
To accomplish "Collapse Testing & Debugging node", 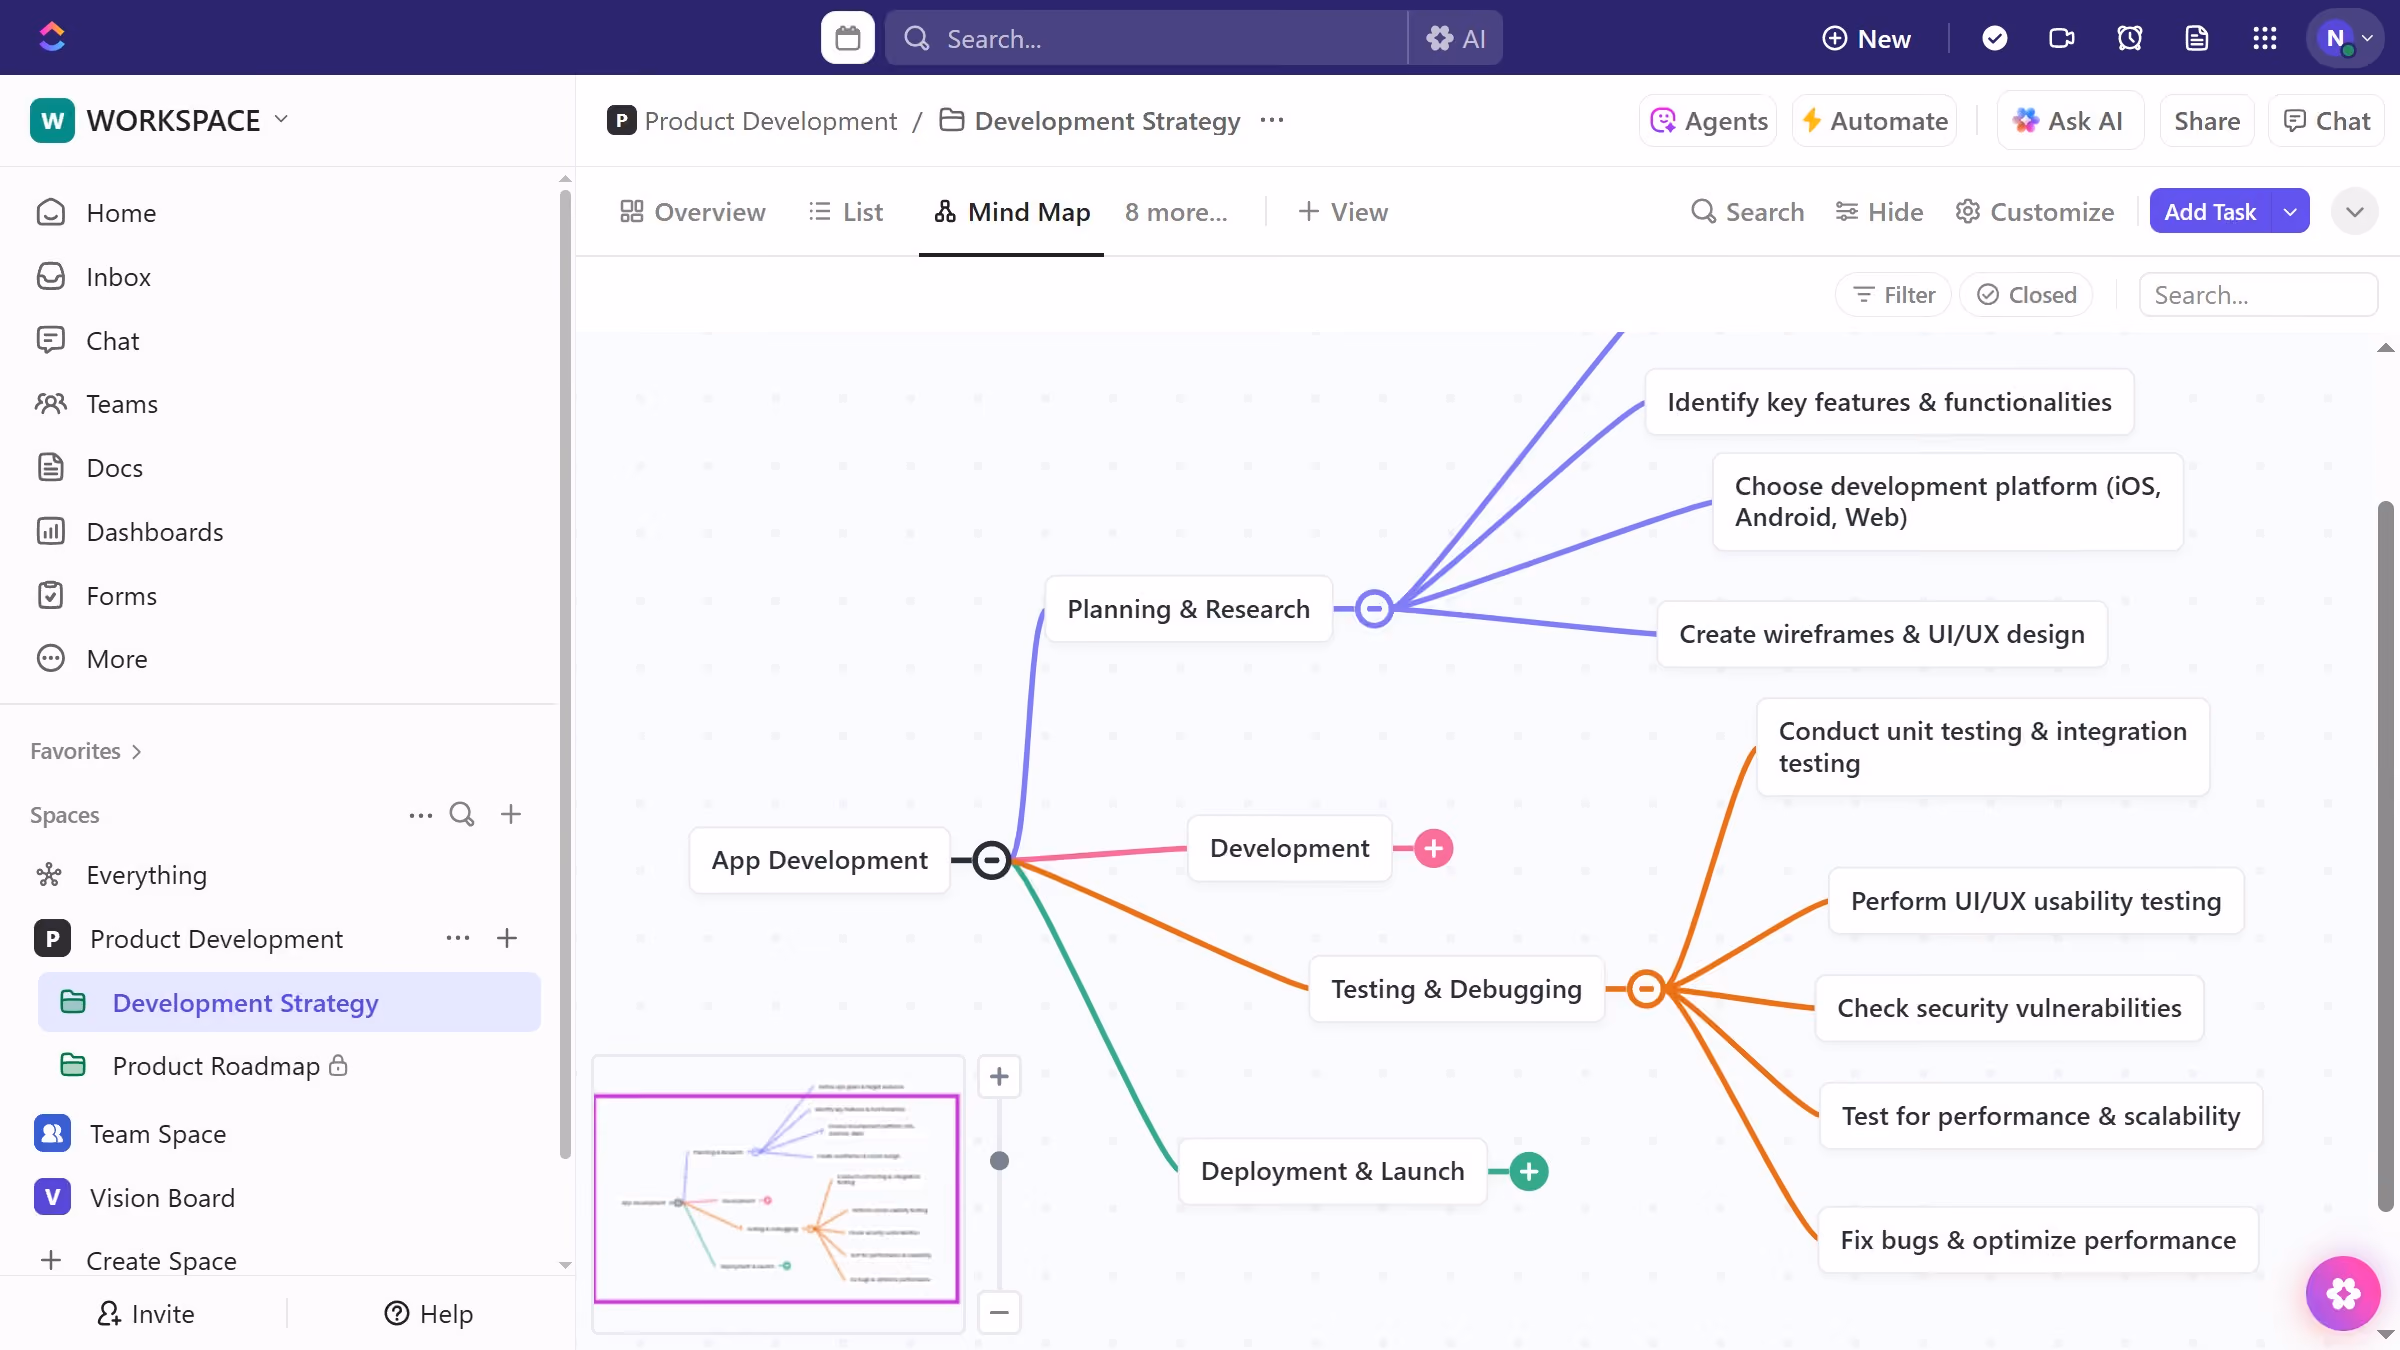I will [x=1646, y=989].
